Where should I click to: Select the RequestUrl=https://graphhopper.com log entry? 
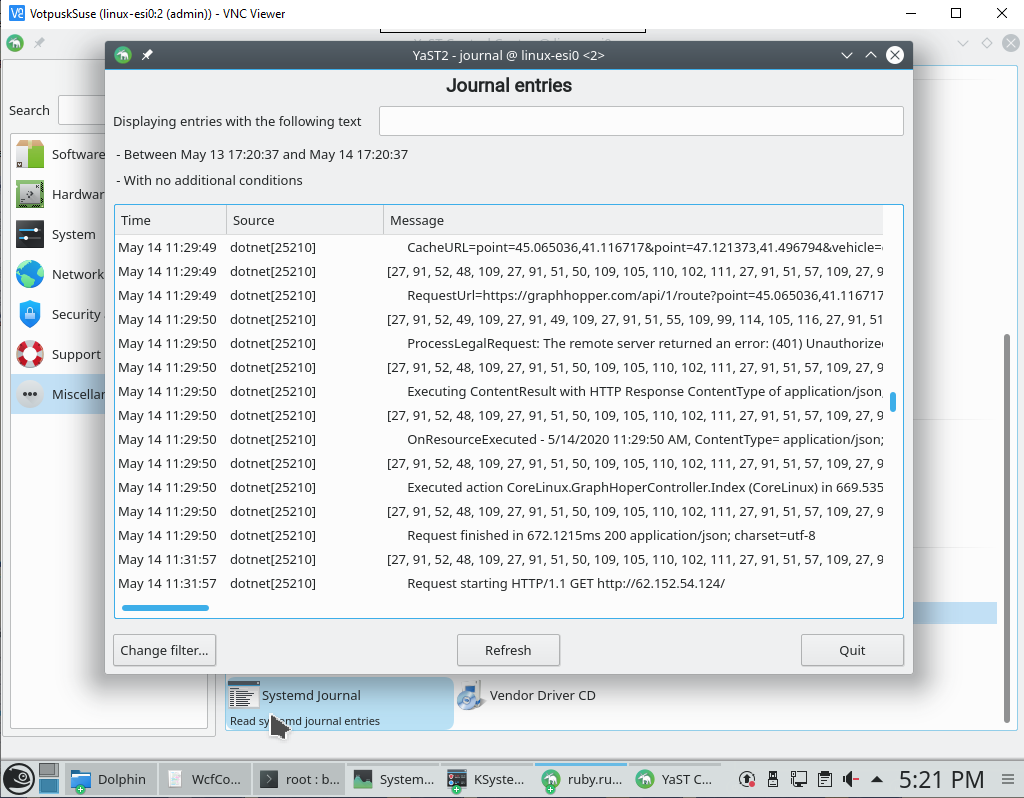[500, 296]
